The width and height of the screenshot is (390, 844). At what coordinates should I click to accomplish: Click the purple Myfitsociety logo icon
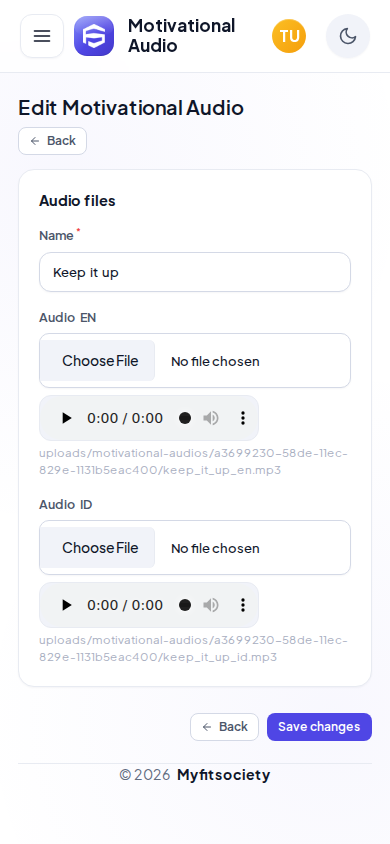94,36
